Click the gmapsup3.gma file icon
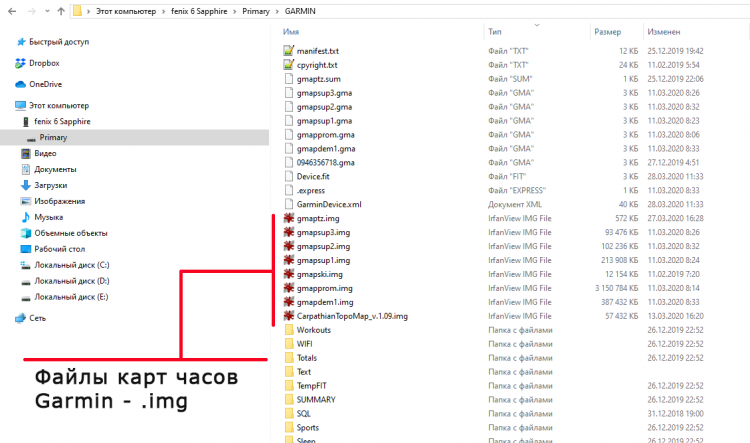Screen dimensions: 750x443 [288, 92]
